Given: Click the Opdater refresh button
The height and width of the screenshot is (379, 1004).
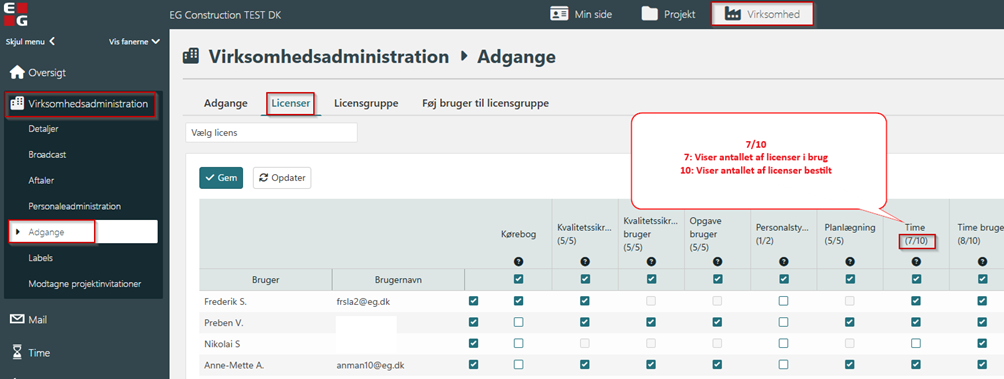Looking at the screenshot, I should click(x=282, y=178).
